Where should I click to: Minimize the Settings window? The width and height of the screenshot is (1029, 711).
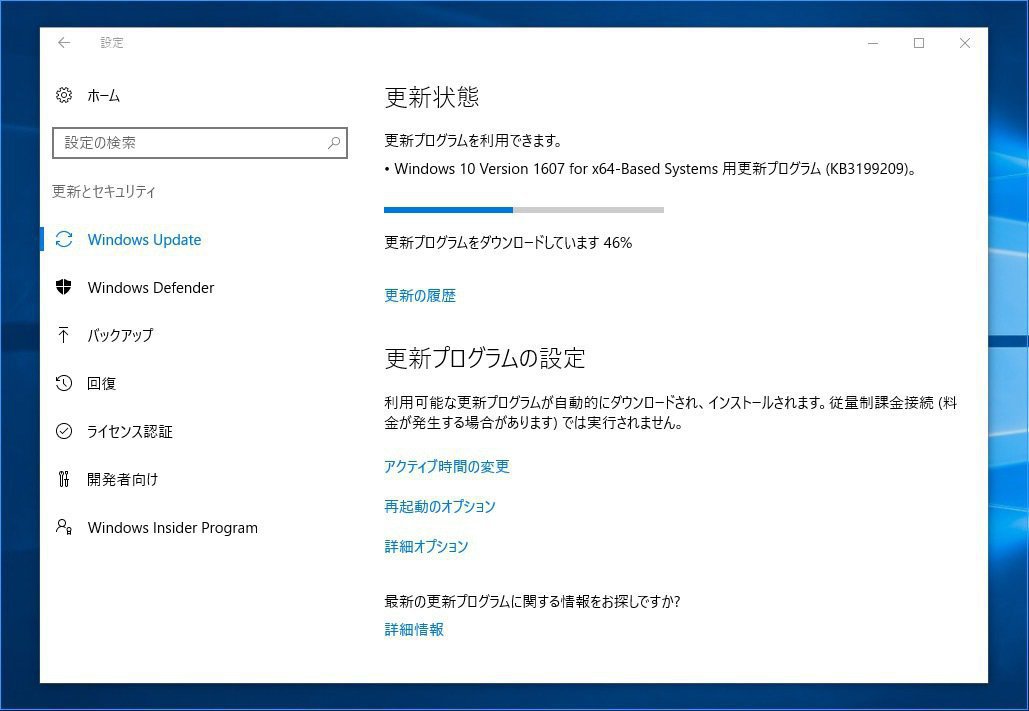click(x=873, y=43)
